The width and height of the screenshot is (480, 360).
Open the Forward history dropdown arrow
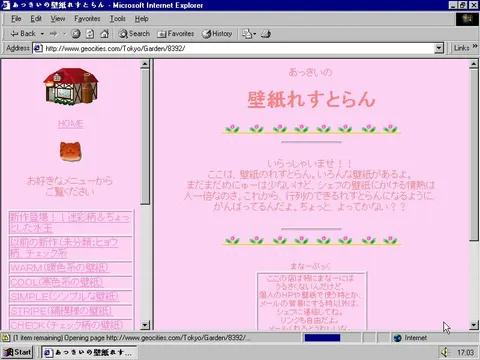(x=64, y=34)
